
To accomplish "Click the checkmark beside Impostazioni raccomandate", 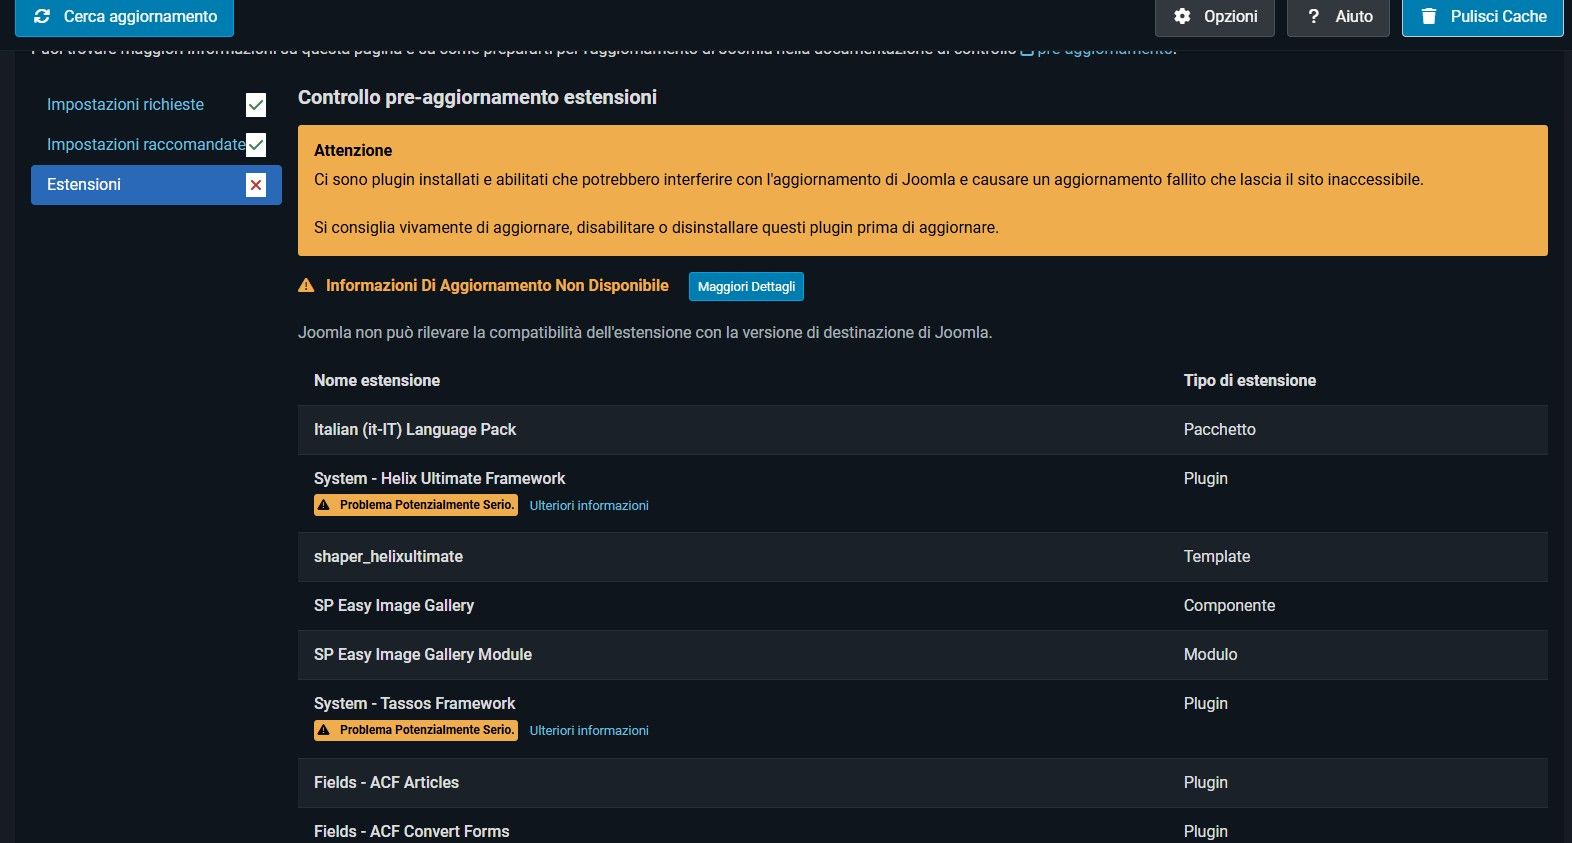I will 256,145.
